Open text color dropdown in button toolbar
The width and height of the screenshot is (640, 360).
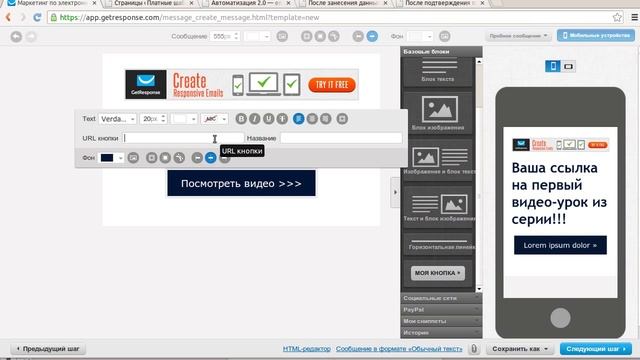193,119
